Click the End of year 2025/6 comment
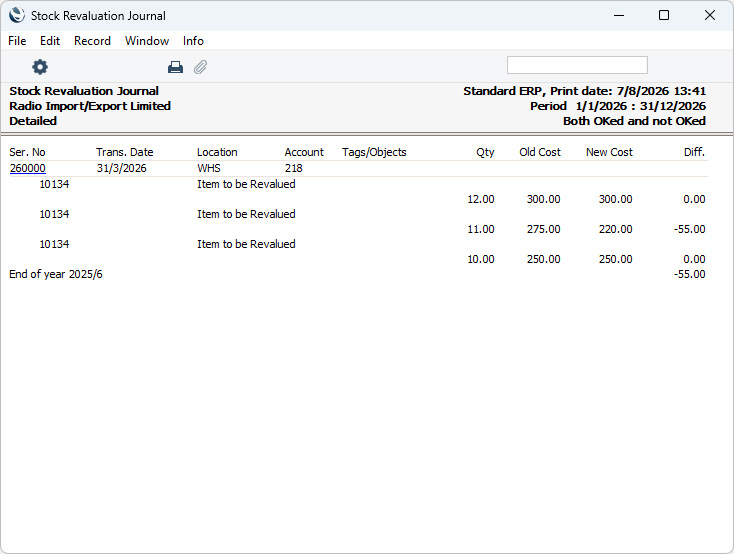This screenshot has height=554, width=734. click(56, 274)
